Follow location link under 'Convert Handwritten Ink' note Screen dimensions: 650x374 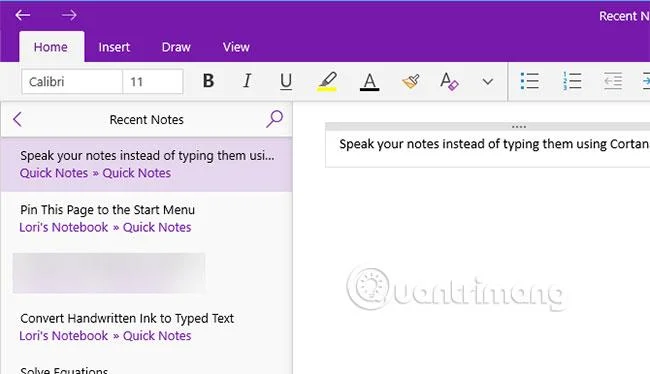tap(105, 336)
